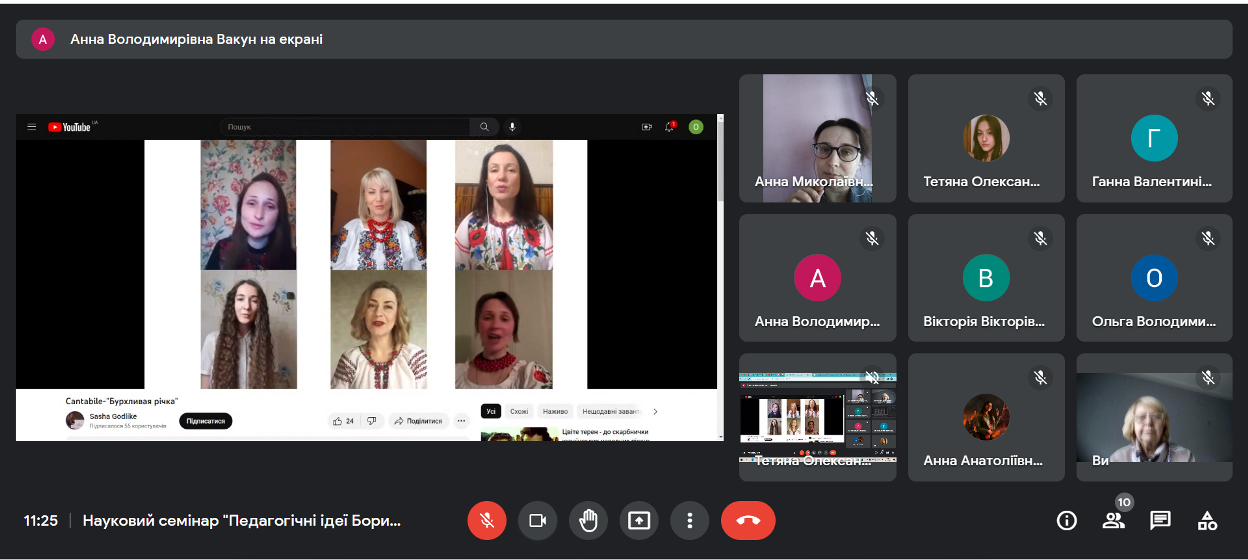Expand filter chips with right chevron
The width and height of the screenshot is (1248, 560).
pos(655,411)
